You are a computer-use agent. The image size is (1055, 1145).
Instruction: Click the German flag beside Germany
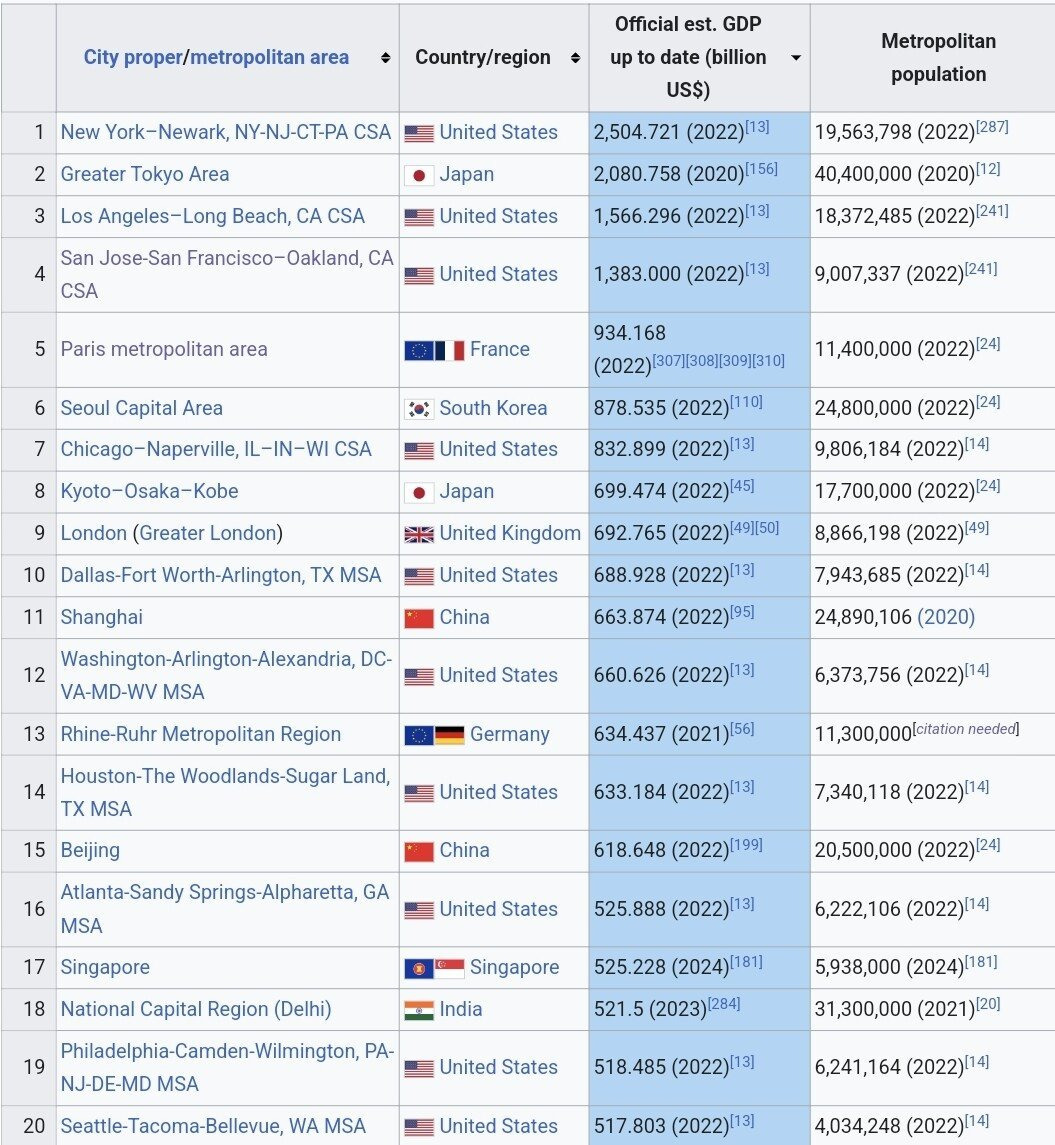pyautogui.click(x=450, y=735)
